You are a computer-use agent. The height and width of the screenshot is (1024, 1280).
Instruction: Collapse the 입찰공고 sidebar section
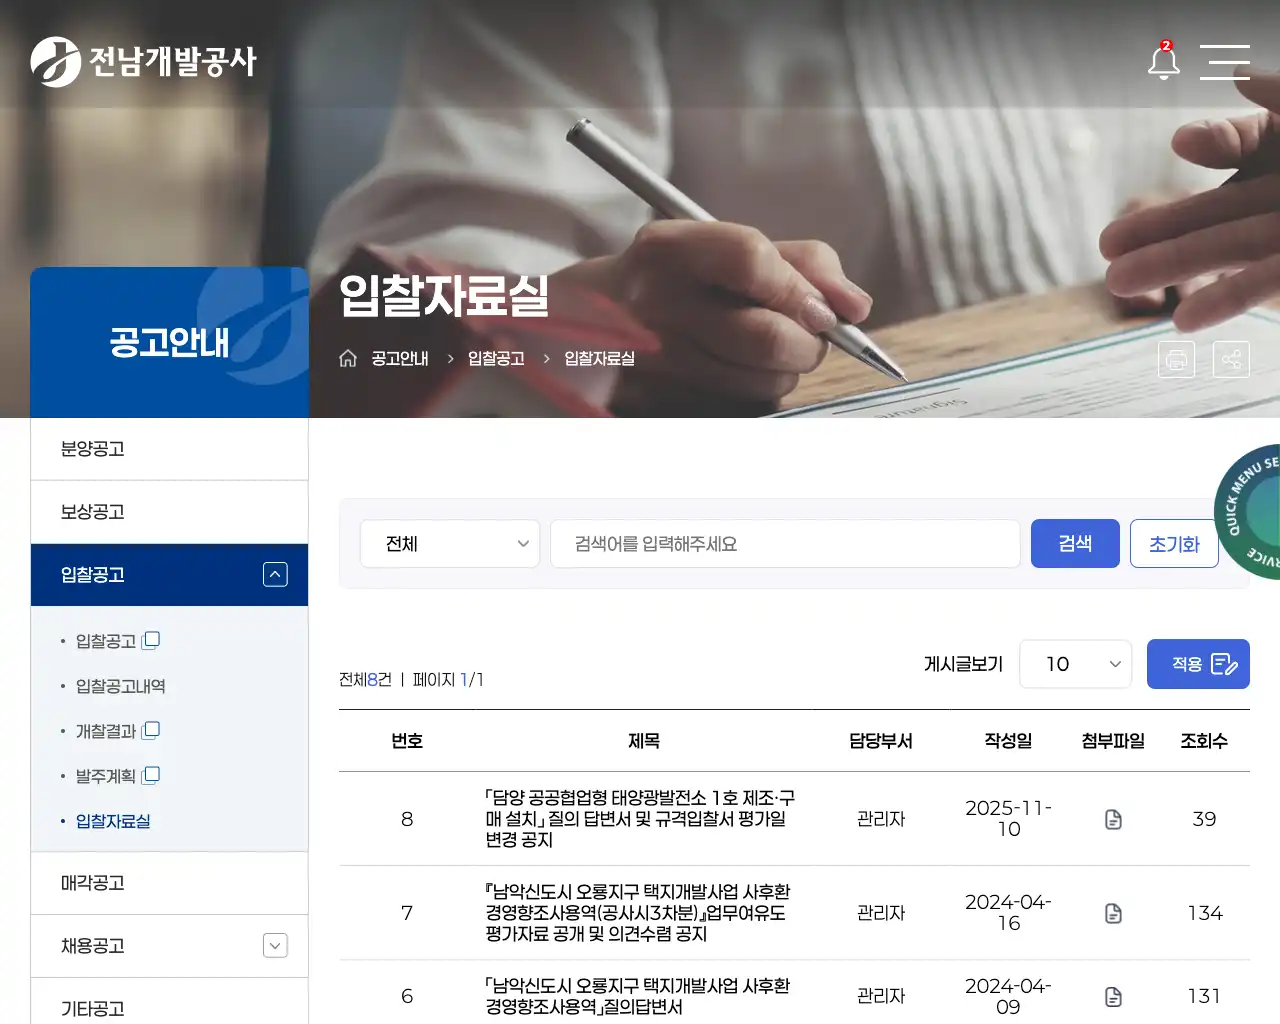tap(275, 574)
